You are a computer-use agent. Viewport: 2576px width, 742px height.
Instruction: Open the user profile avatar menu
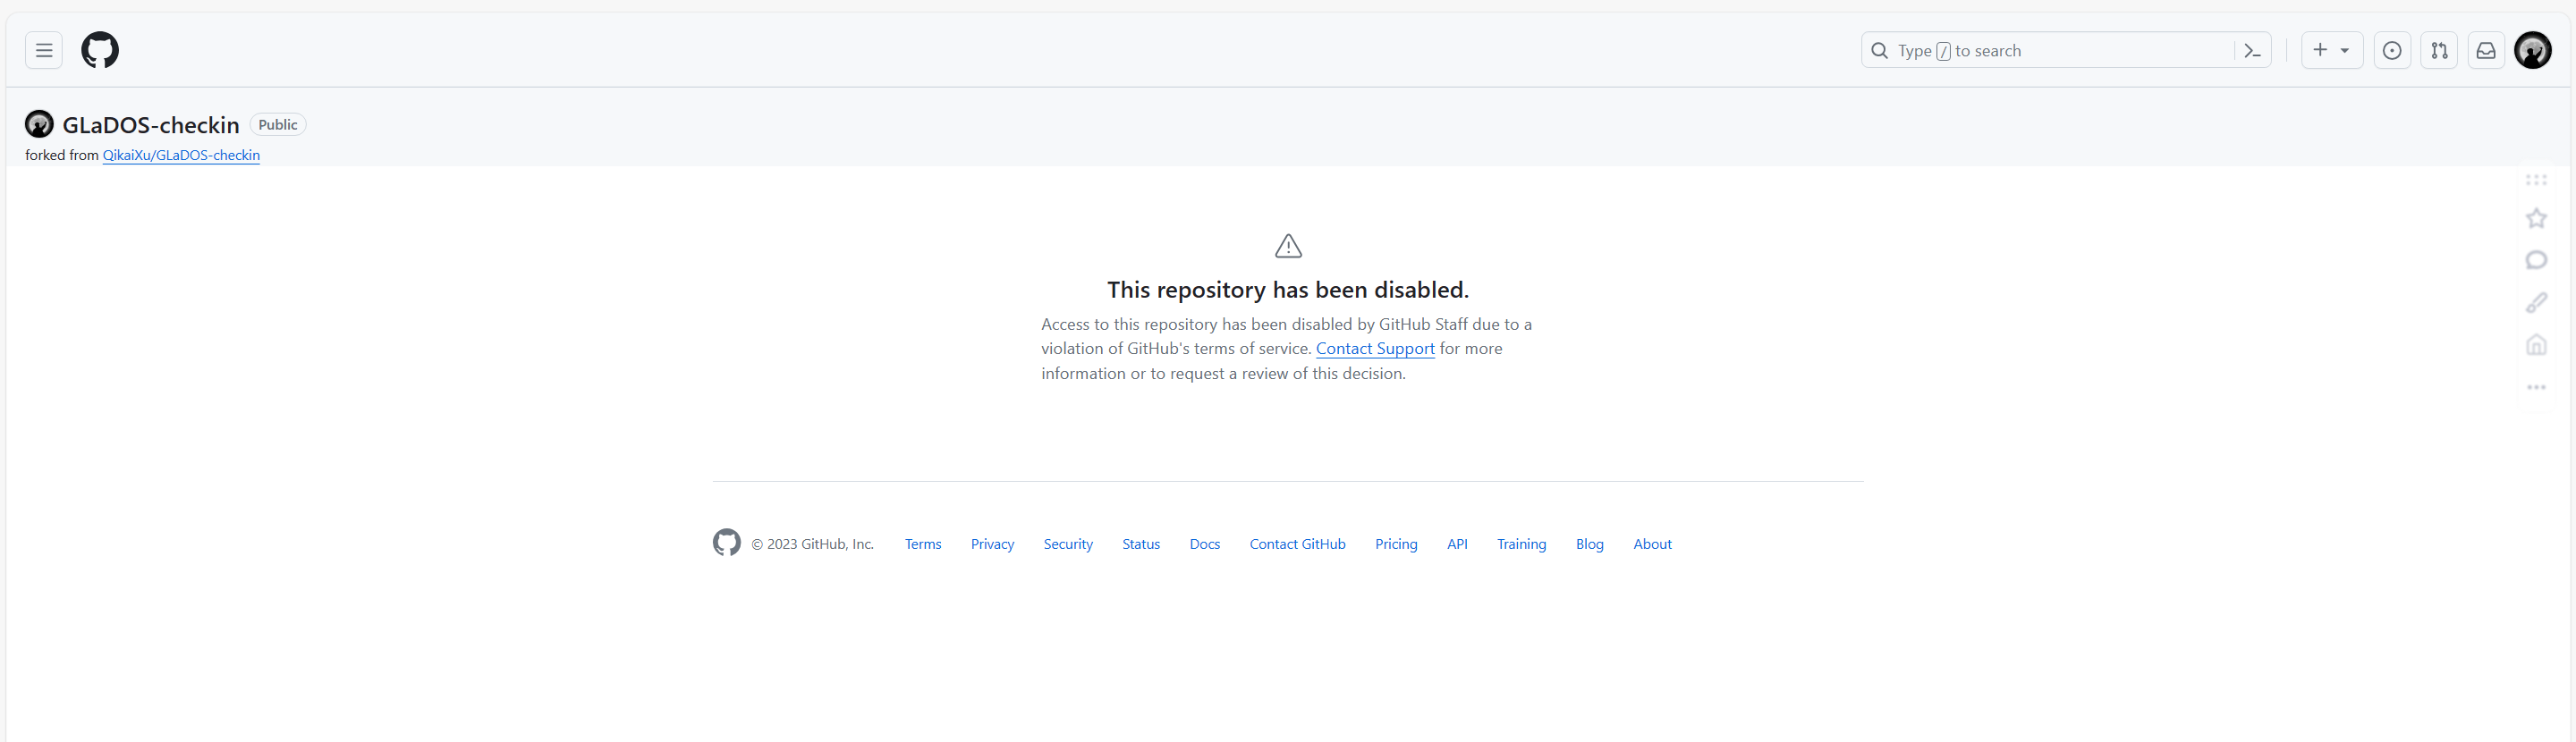2532,50
